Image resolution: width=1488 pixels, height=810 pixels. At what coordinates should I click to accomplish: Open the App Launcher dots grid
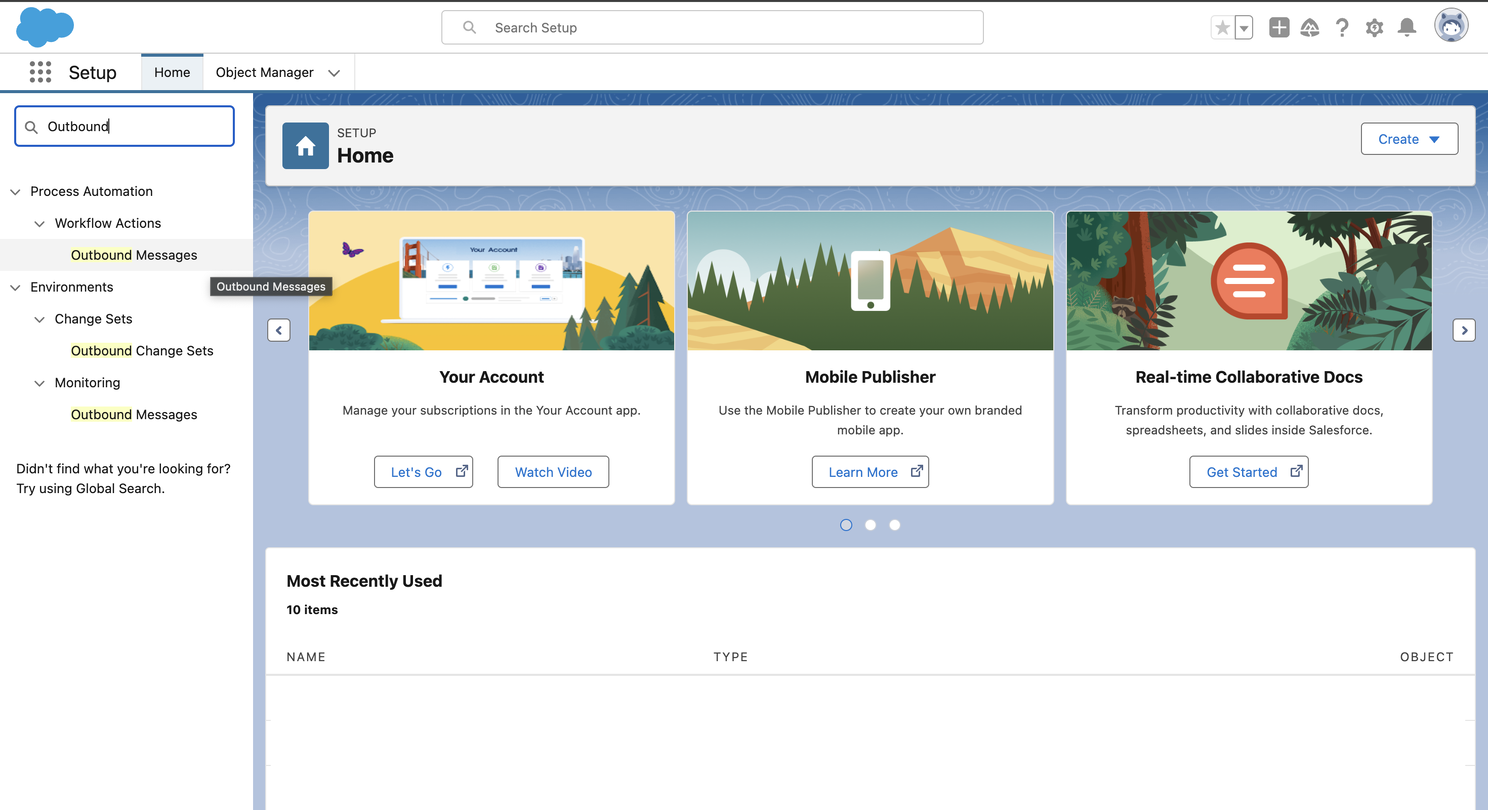point(40,72)
